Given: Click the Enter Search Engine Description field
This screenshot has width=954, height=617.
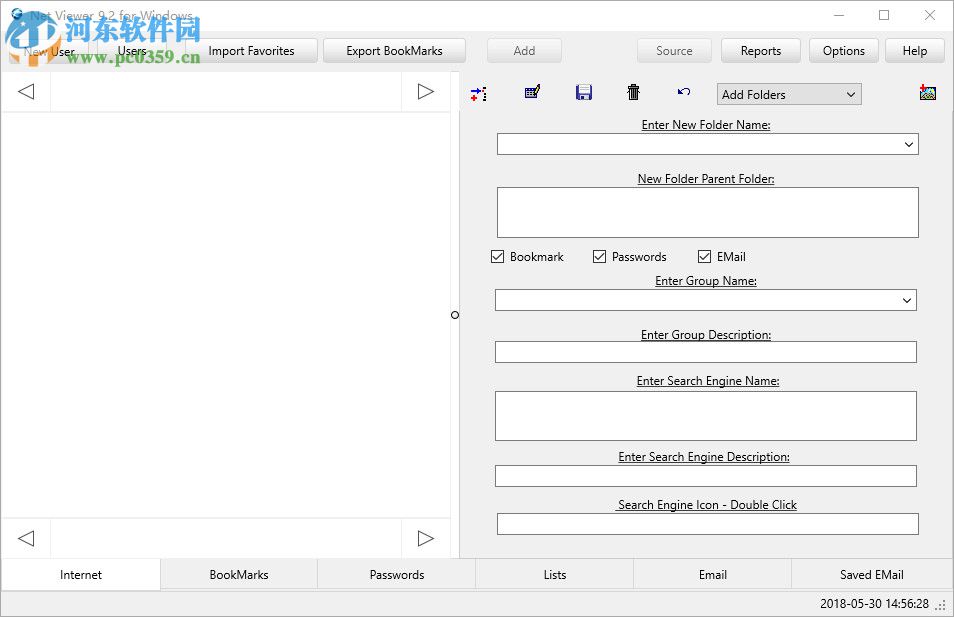Looking at the screenshot, I should (x=706, y=476).
